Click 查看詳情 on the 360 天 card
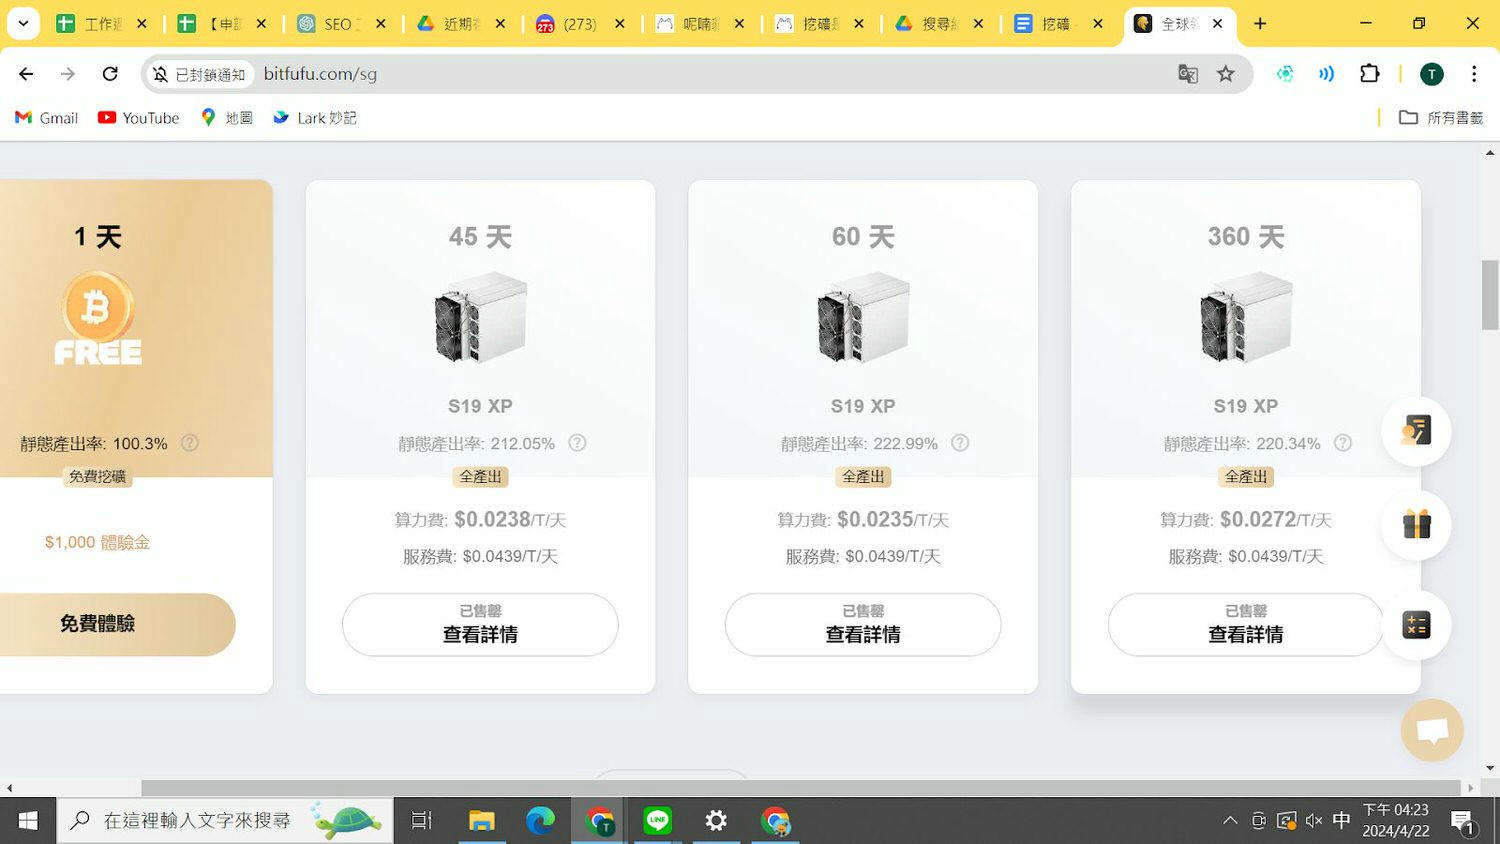The width and height of the screenshot is (1500, 844). 1246,625
